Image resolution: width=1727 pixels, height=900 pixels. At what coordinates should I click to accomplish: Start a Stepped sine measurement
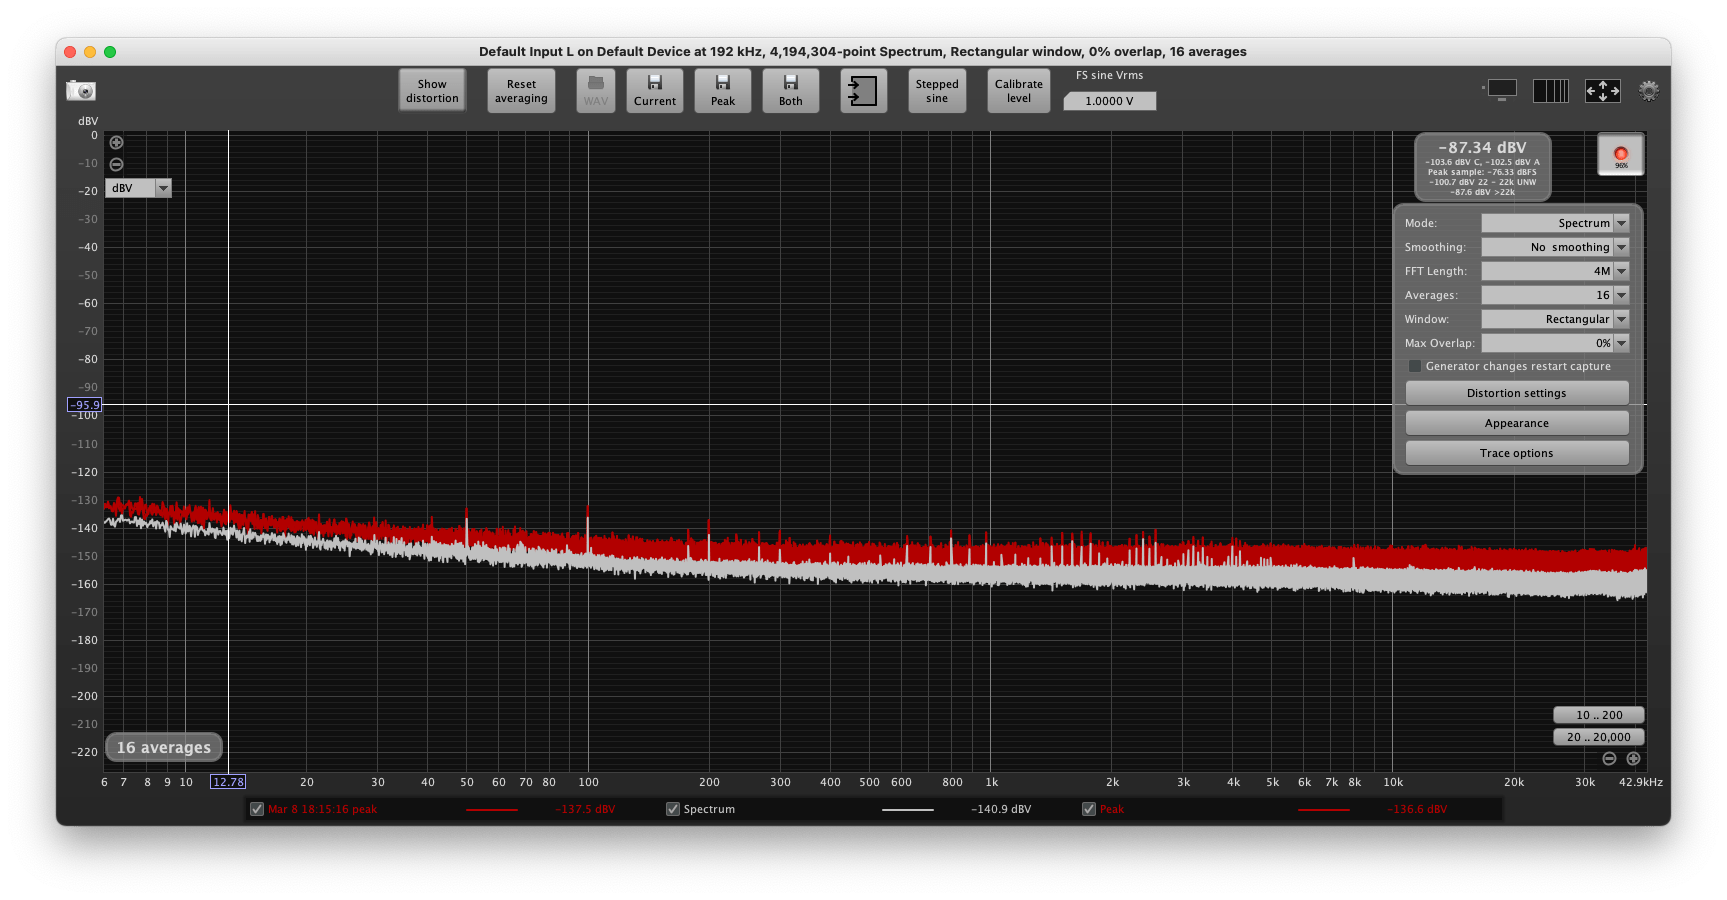[937, 91]
